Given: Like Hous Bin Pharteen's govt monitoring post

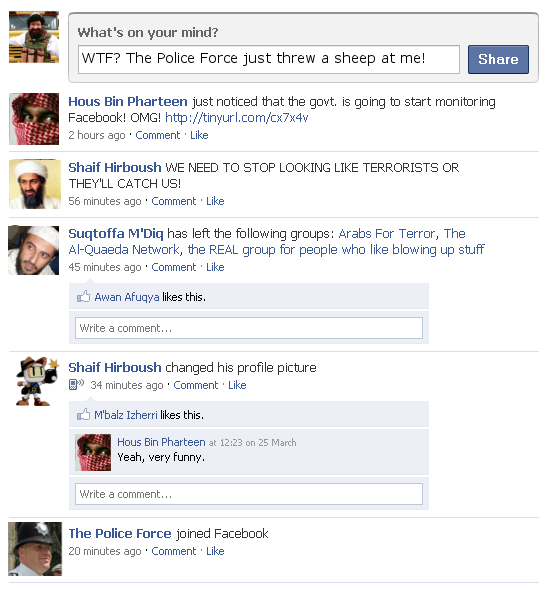Looking at the screenshot, I should (x=199, y=135).
